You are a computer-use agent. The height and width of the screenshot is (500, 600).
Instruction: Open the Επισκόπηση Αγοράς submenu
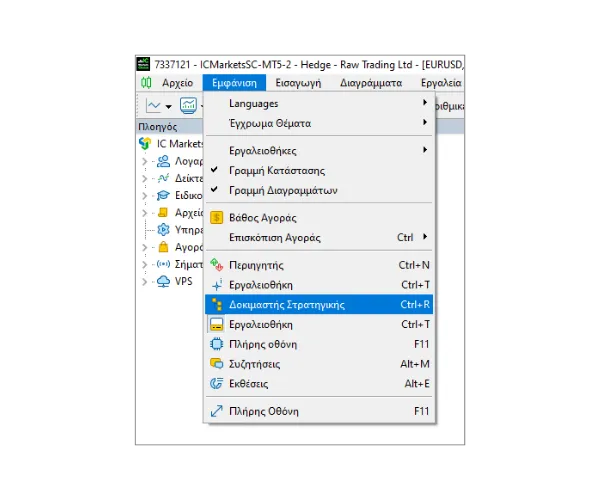424,237
